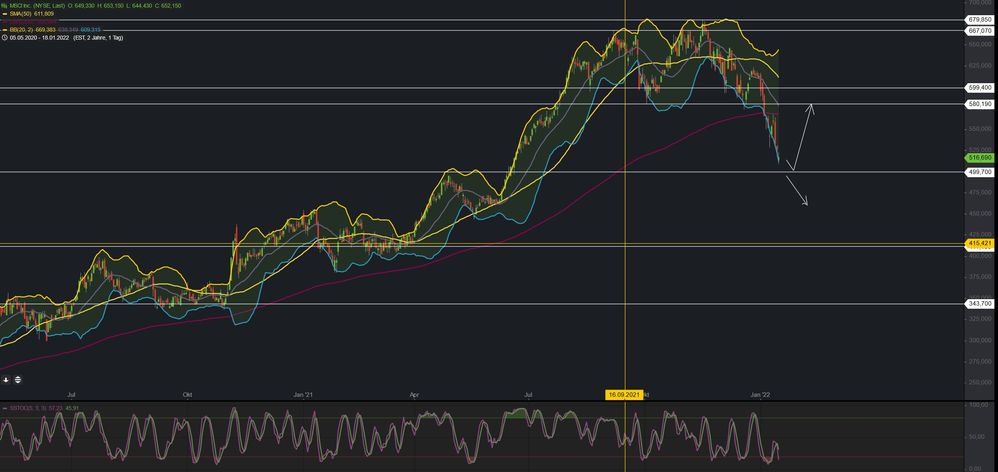Click the 679,850 price level label

979,19
